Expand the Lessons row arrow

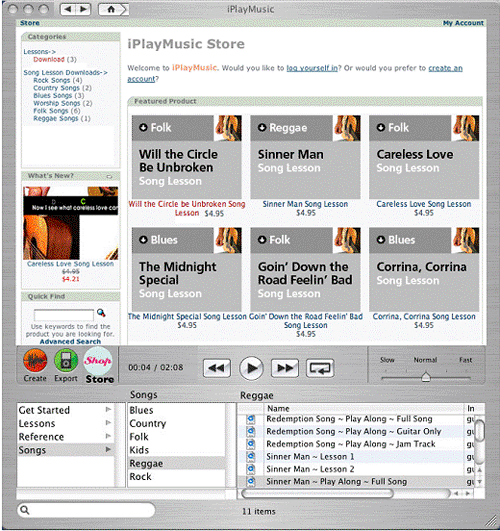(x=108, y=423)
